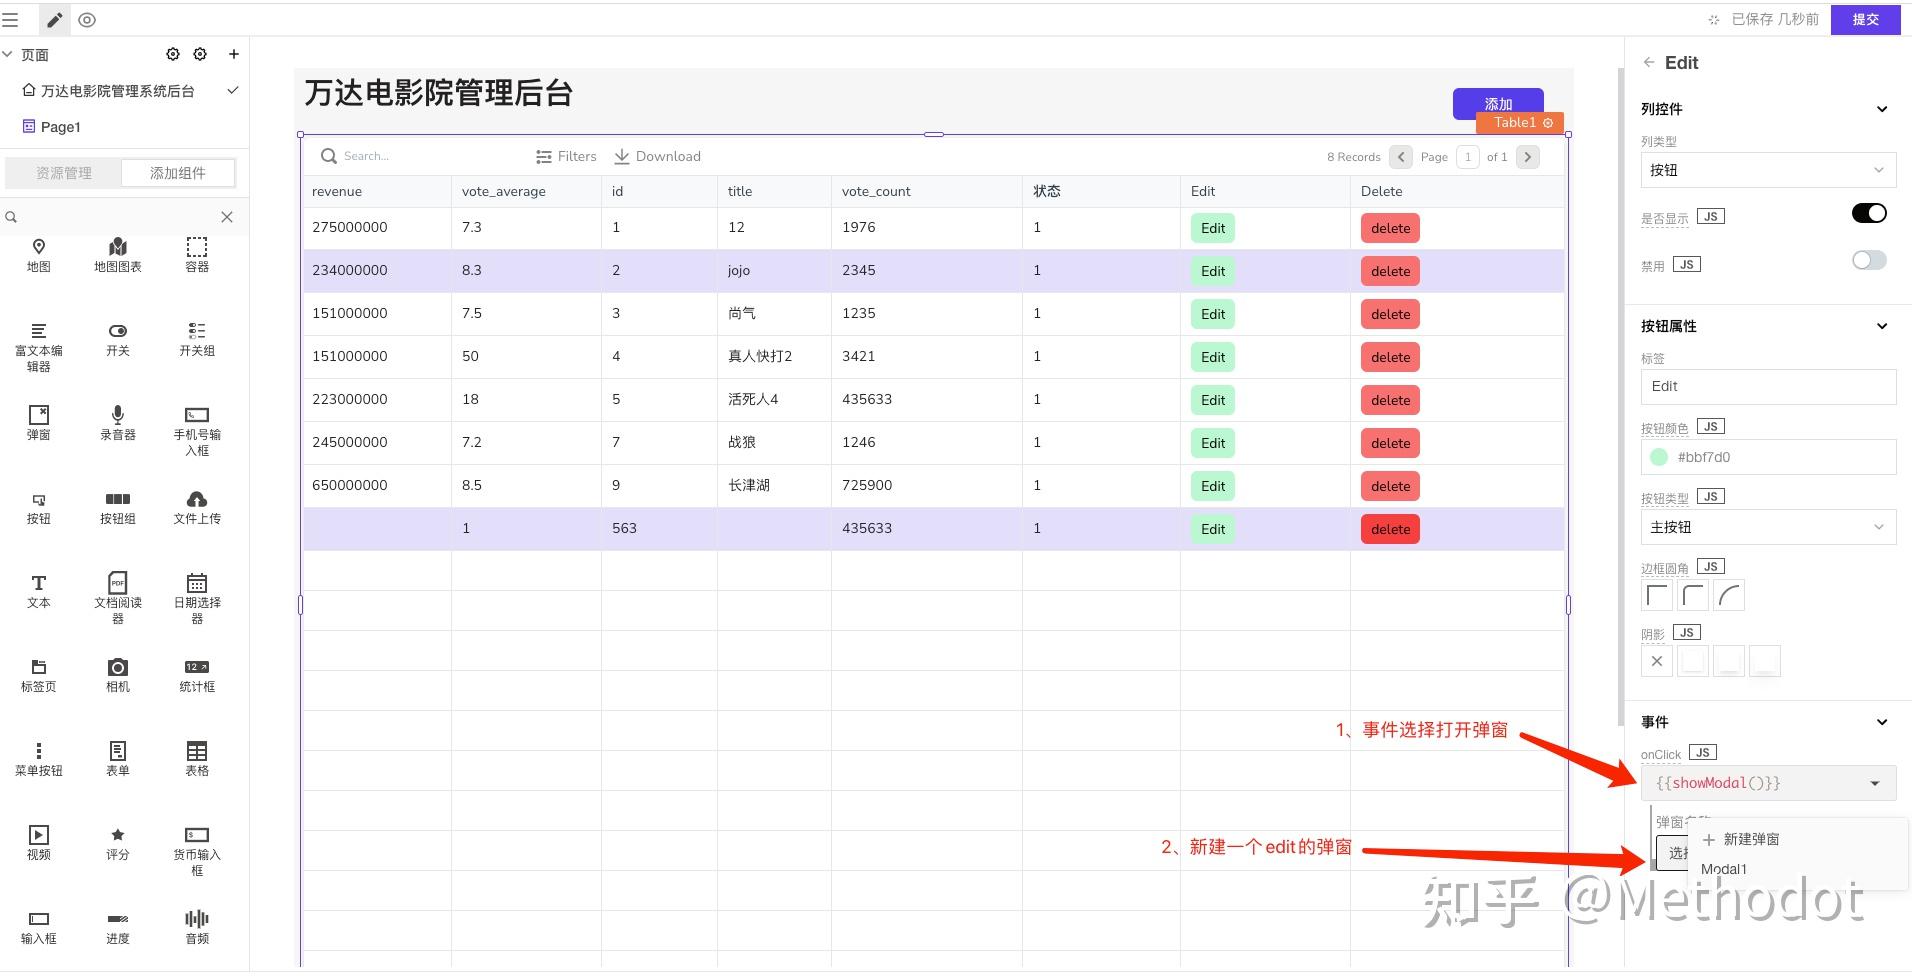Select the 开关 switch widget
This screenshot has height=977, width=1912.
pyautogui.click(x=118, y=340)
